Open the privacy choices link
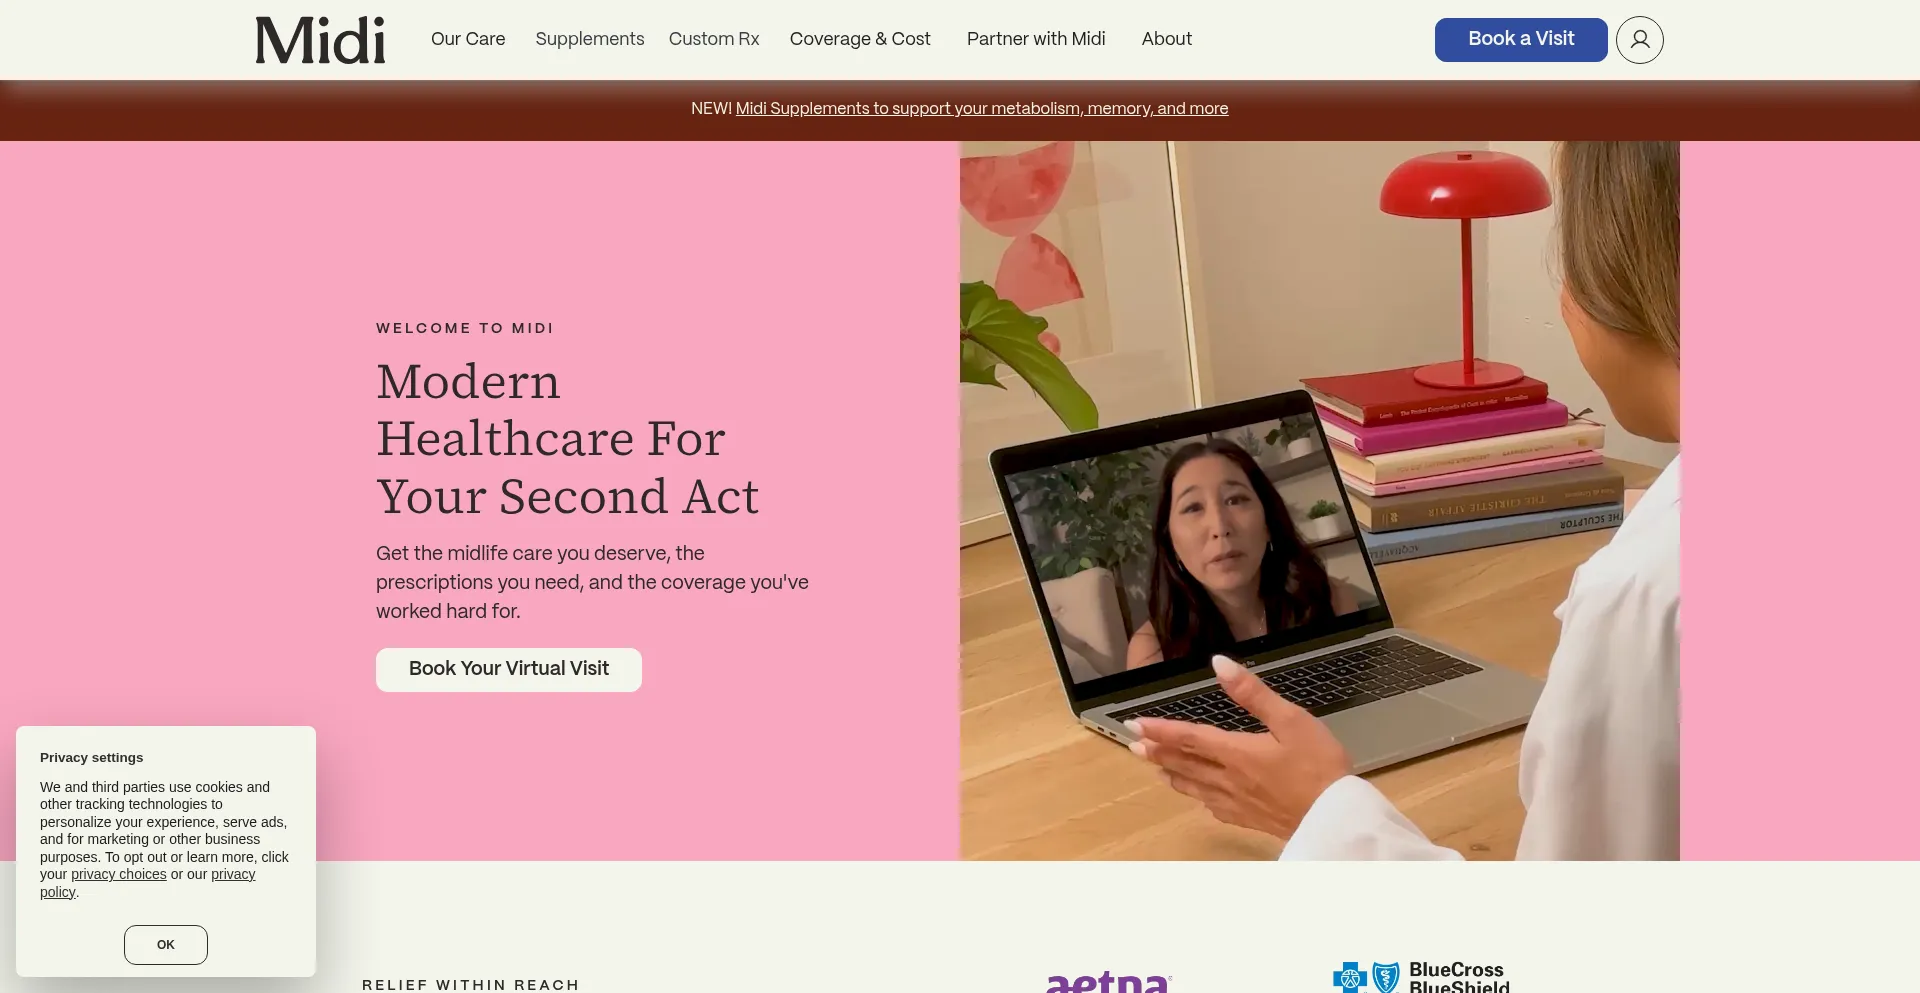The width and height of the screenshot is (1920, 993). click(119, 874)
